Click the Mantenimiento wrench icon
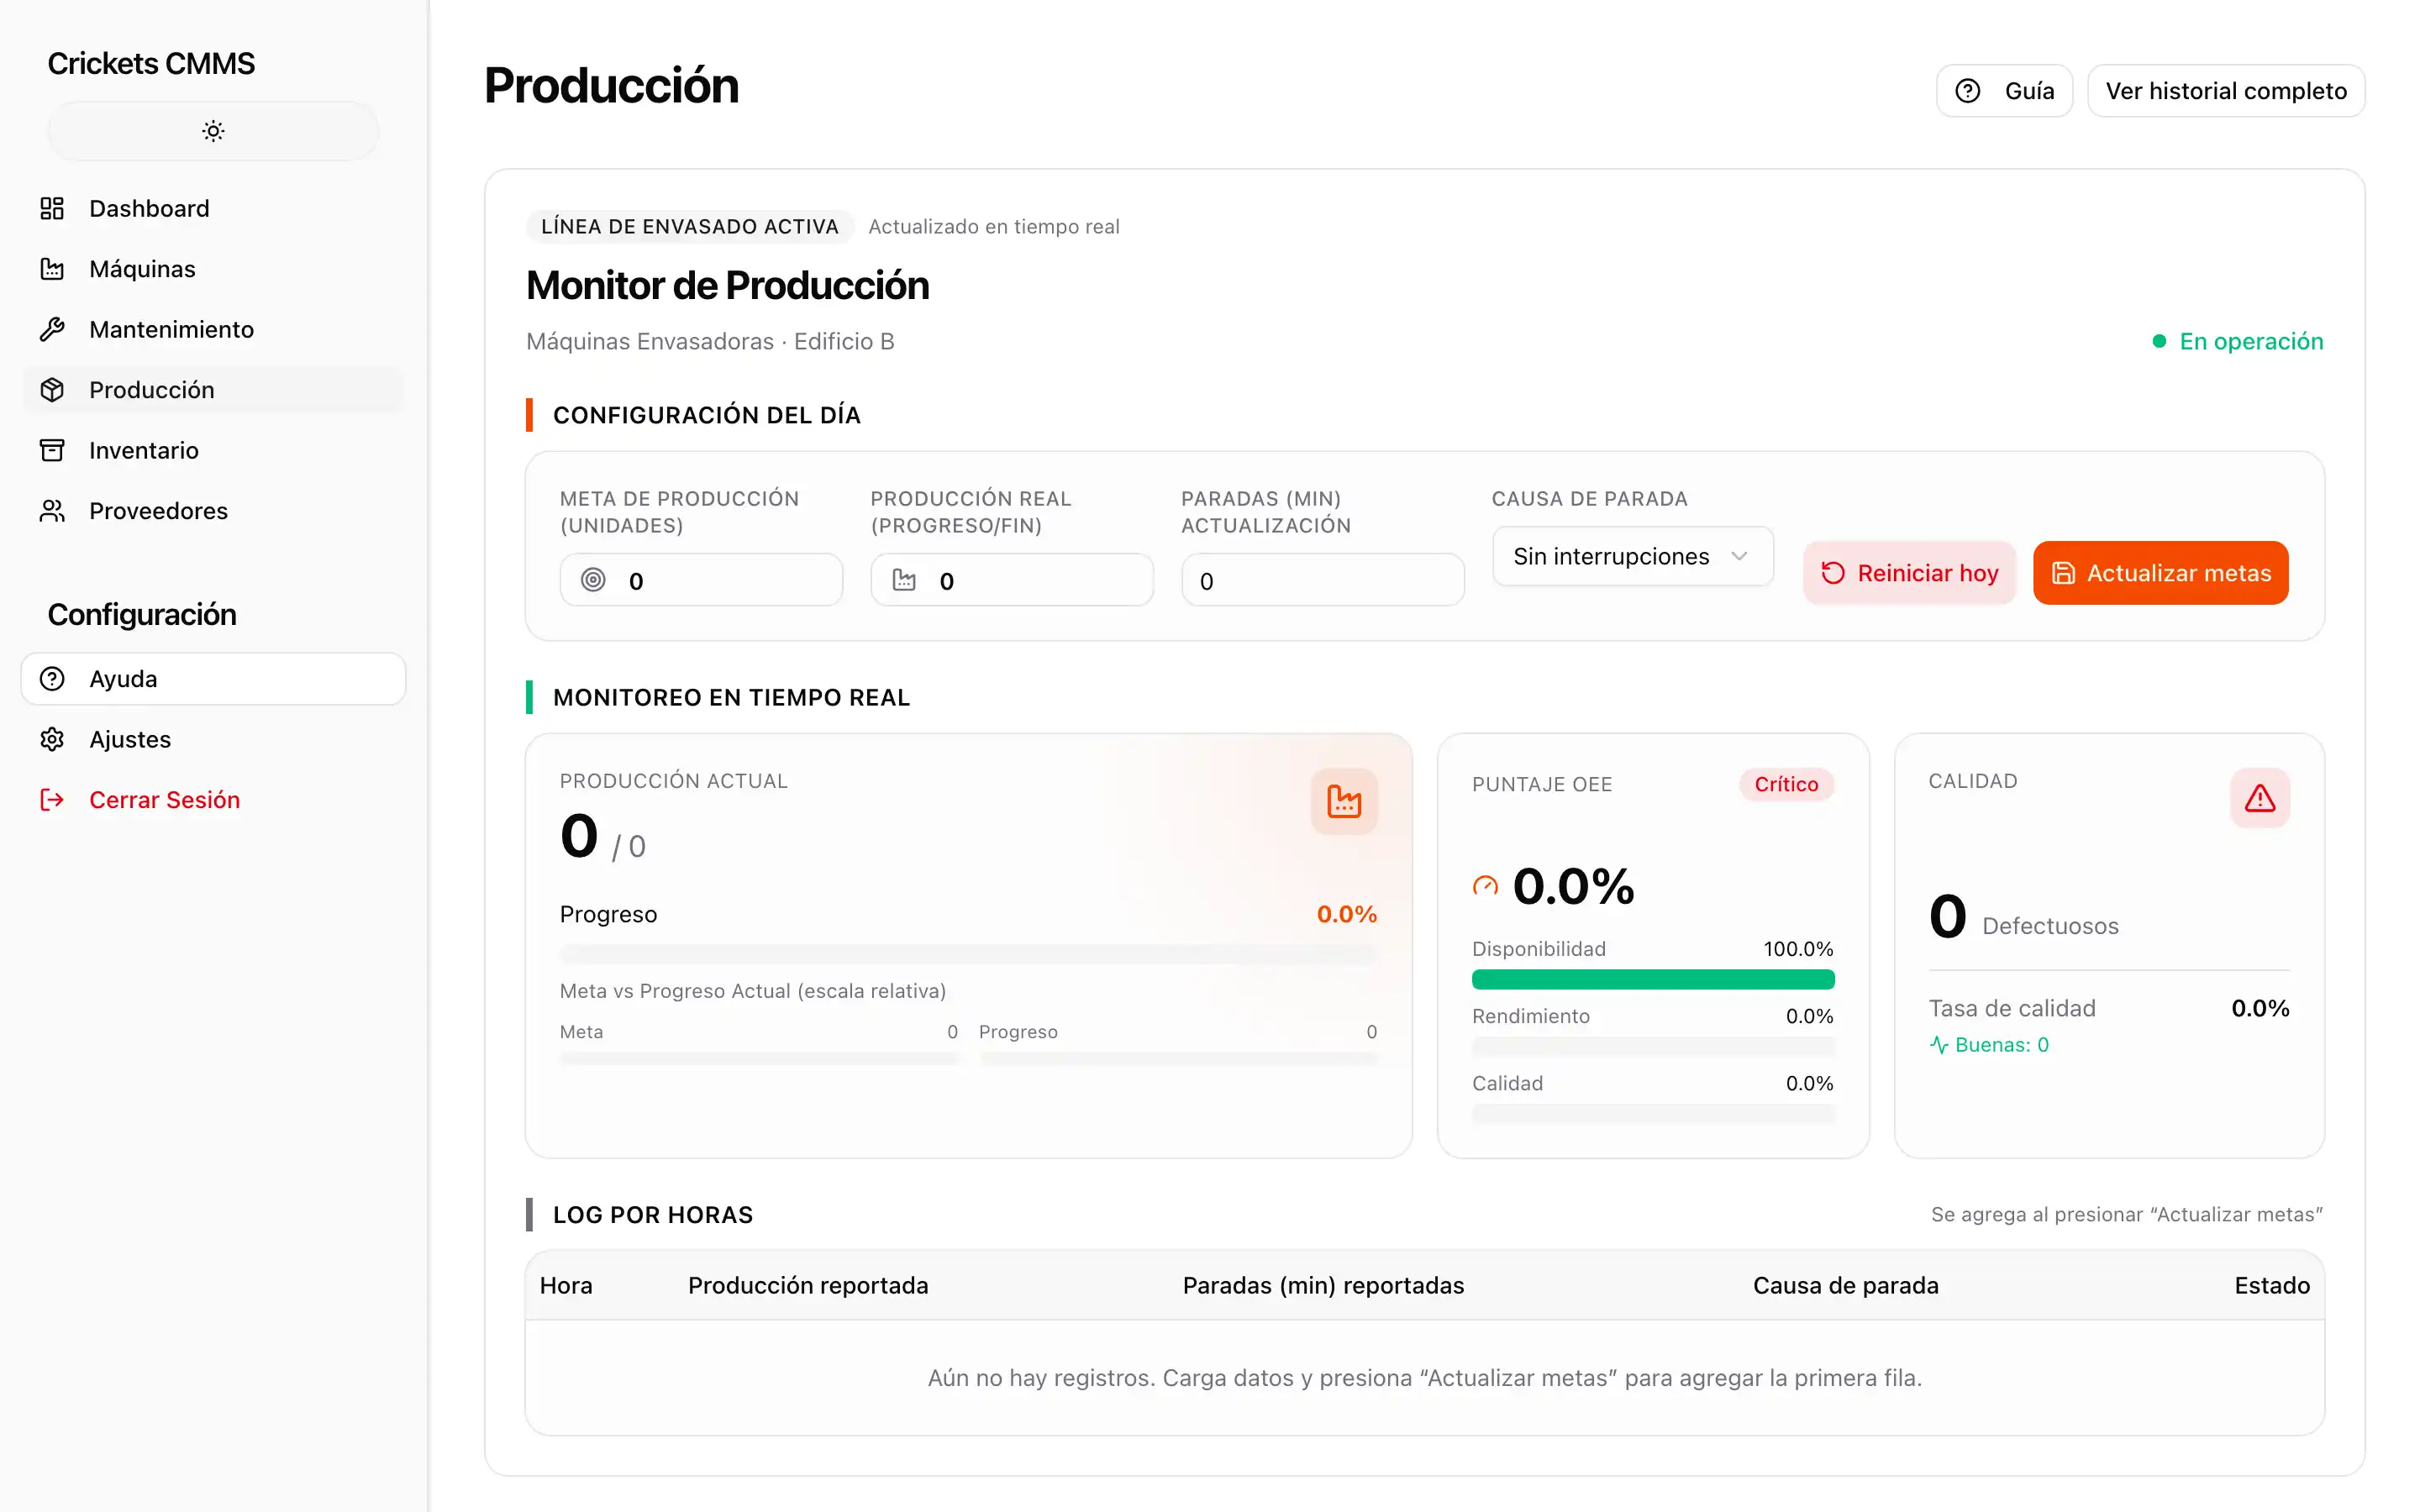Screen dimensions: 2420x1512 (x=52, y=329)
